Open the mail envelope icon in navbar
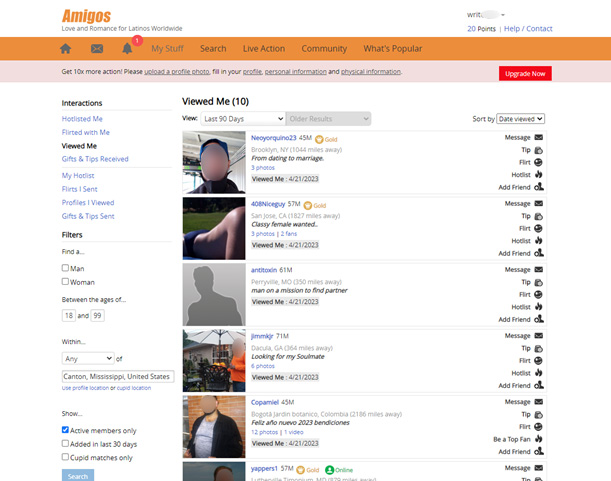 (x=97, y=49)
